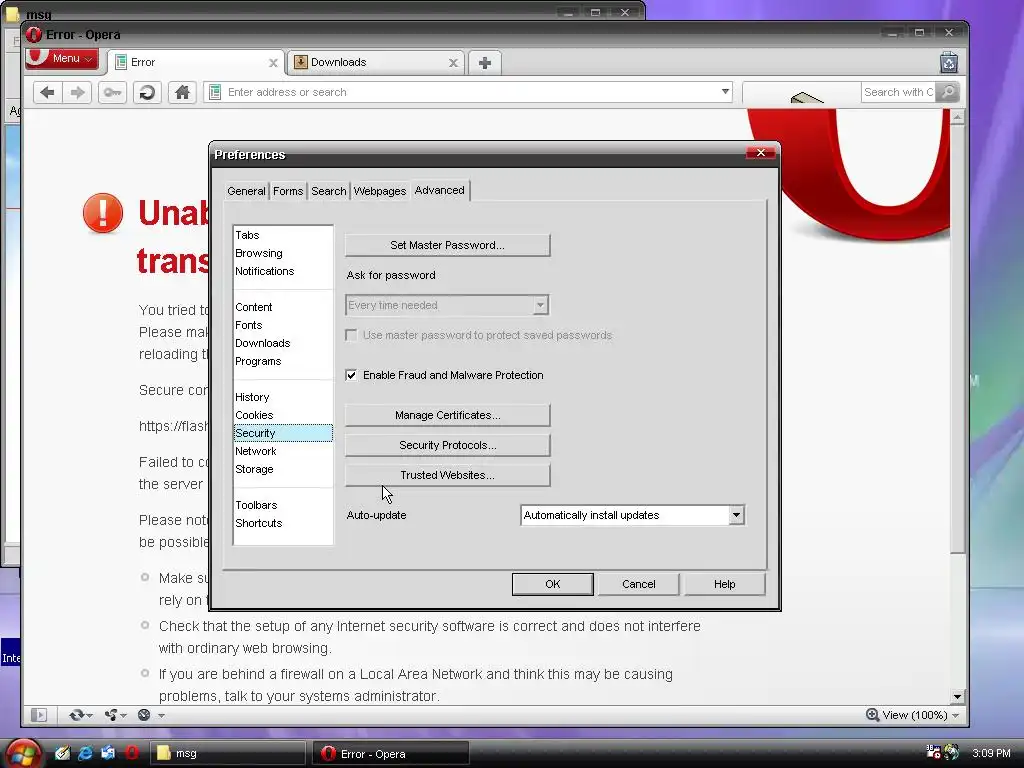This screenshot has height=768, width=1024.
Task: Open the closed tabs trash icon
Action: pyautogui.click(x=949, y=63)
